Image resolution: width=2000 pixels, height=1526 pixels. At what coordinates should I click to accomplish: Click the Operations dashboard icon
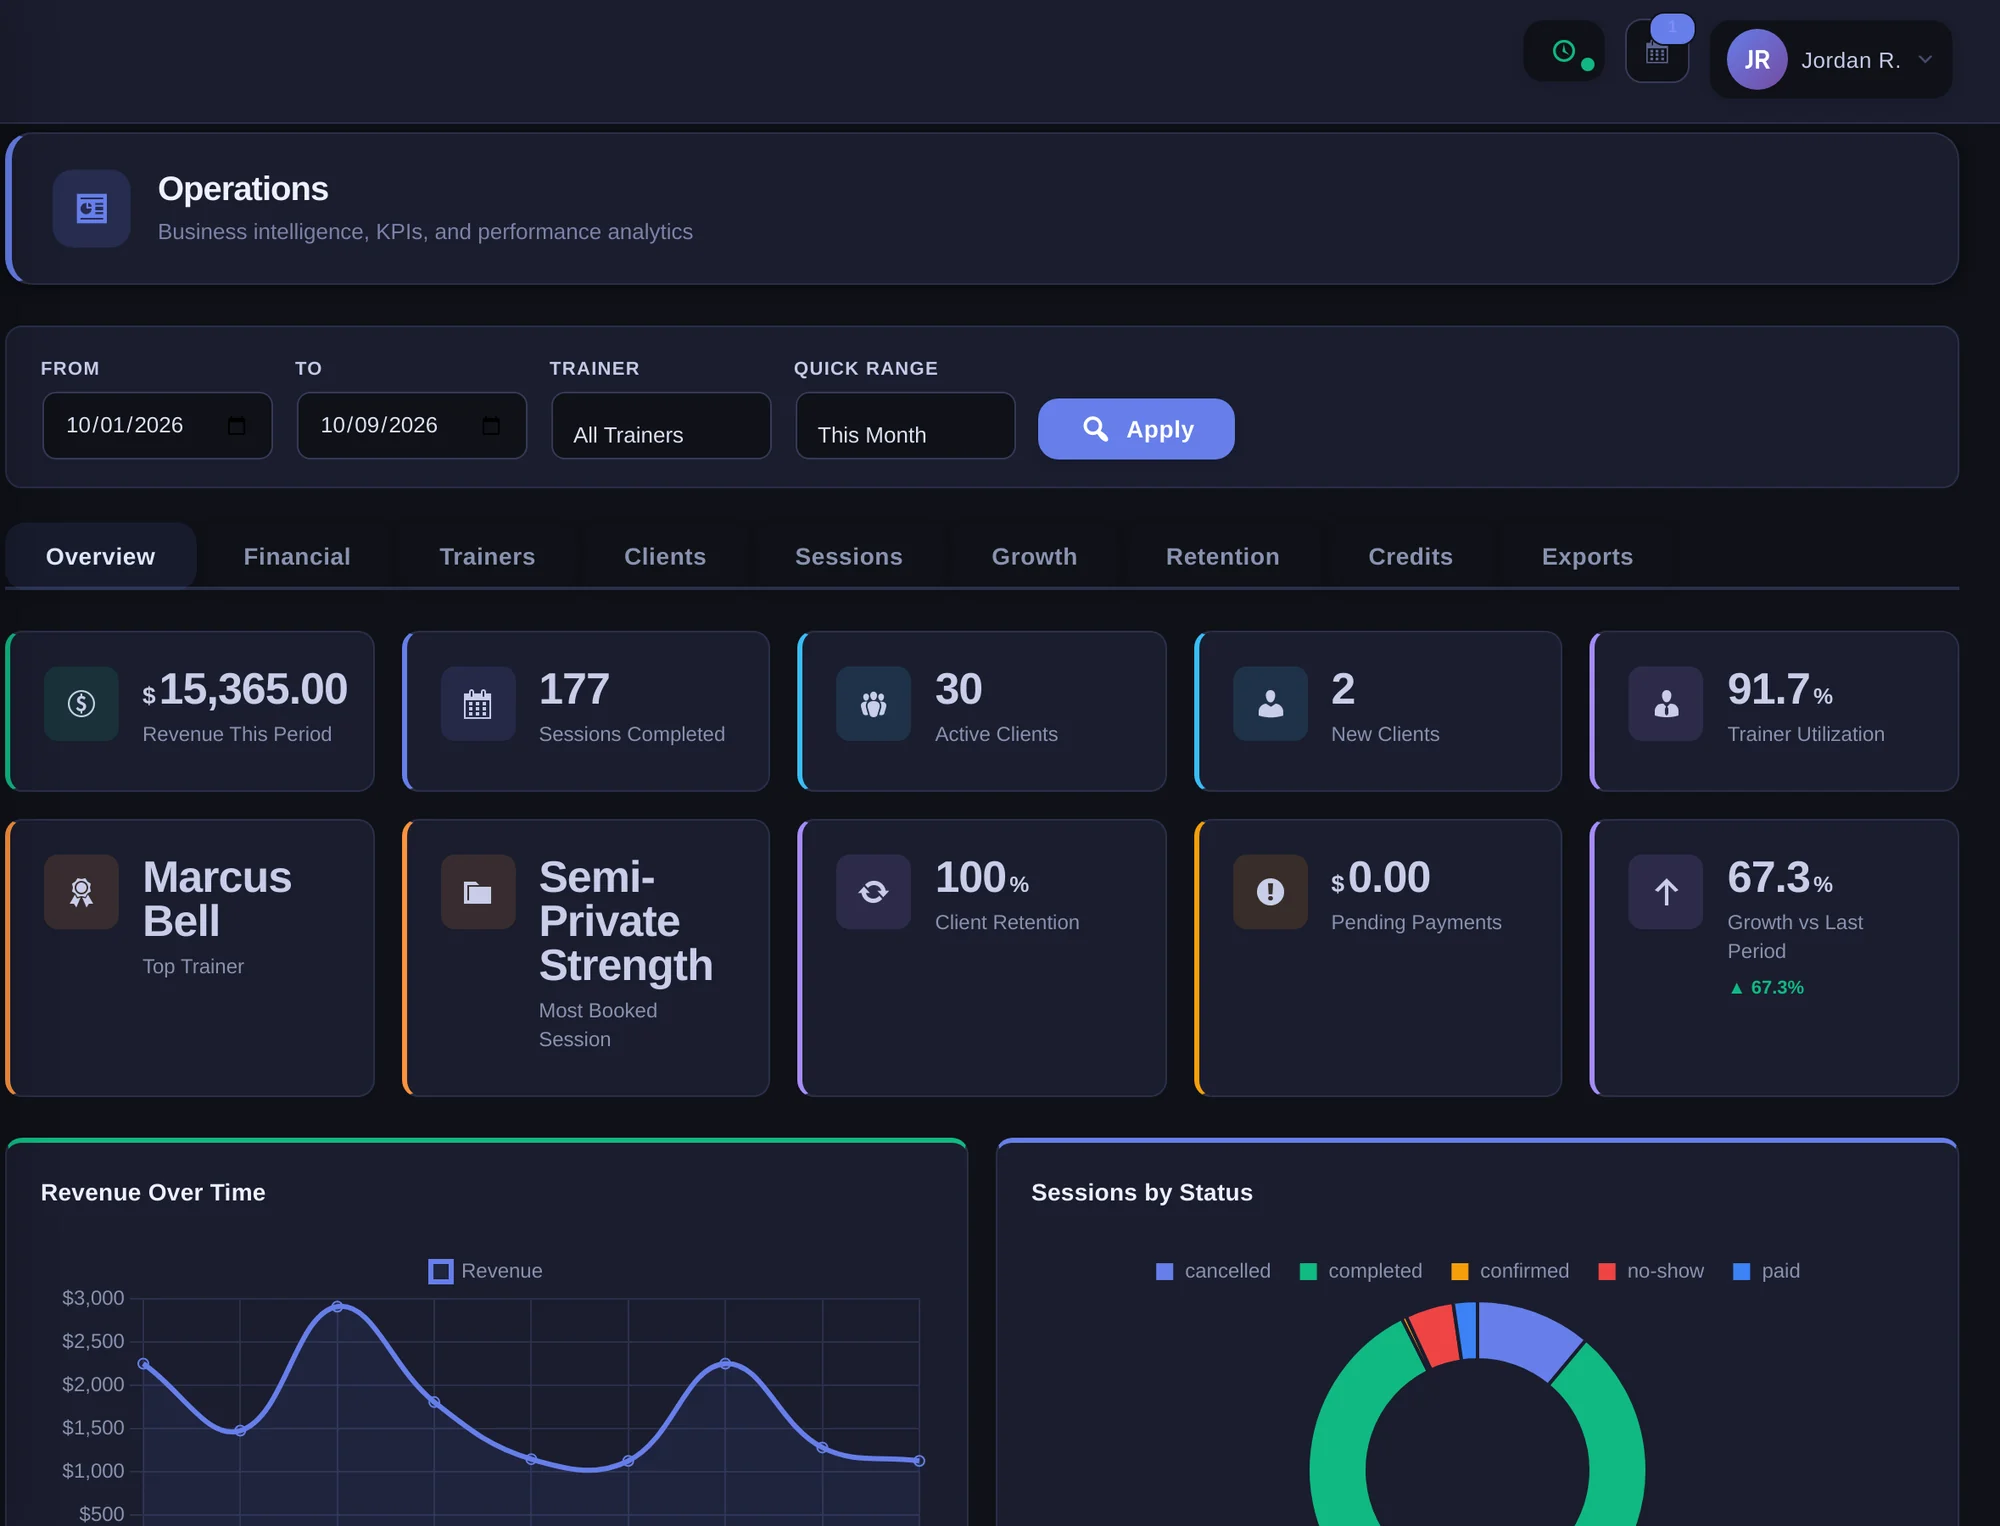point(91,208)
